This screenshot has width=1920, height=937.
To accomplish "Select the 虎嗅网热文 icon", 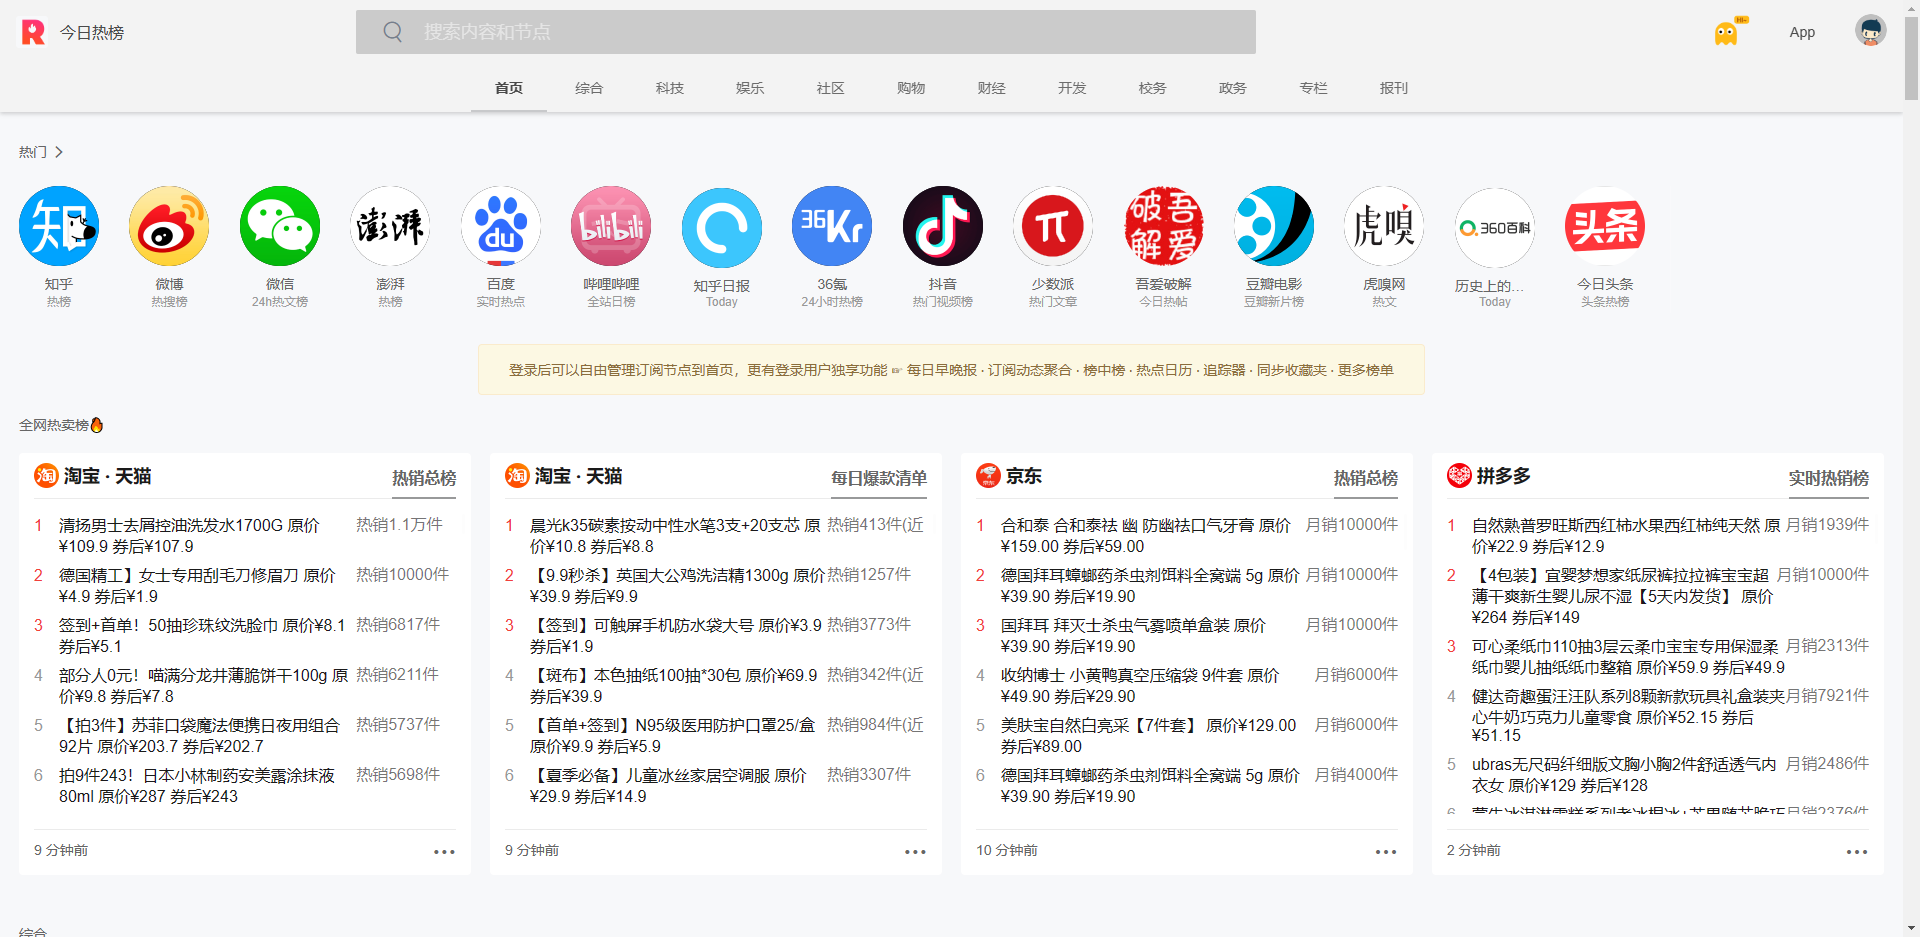I will 1384,226.
